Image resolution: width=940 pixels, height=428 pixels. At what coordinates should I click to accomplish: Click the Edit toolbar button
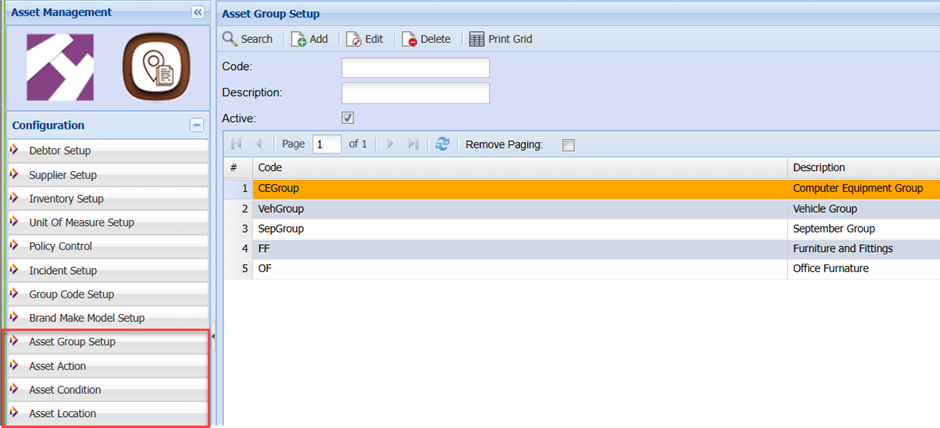[x=364, y=39]
